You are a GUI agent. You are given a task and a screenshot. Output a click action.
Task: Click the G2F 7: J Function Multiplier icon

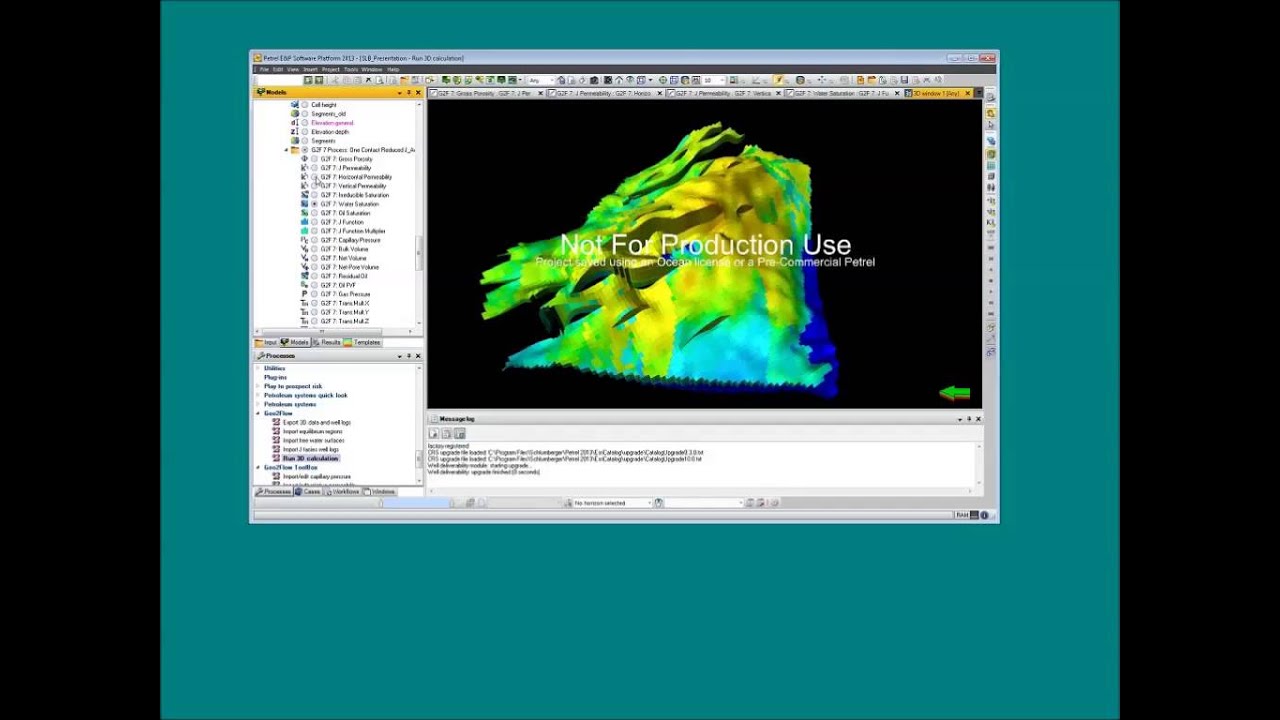coord(305,231)
